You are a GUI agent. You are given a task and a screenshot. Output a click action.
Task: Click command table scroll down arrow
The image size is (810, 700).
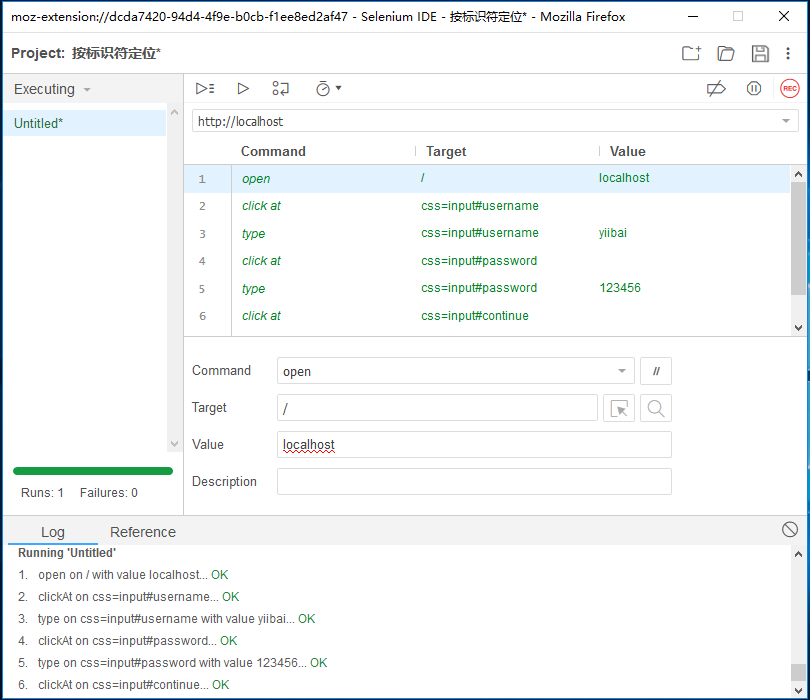798,328
